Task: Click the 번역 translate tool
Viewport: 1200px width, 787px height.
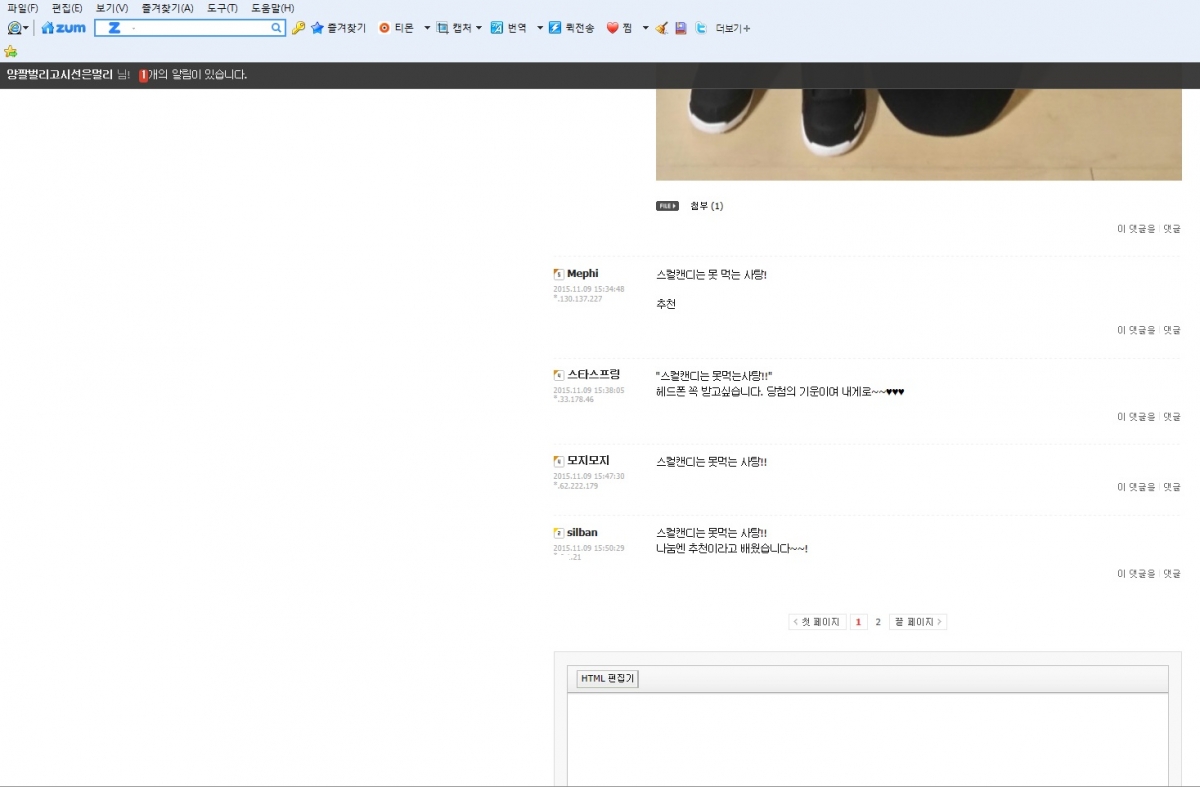Action: [508, 28]
